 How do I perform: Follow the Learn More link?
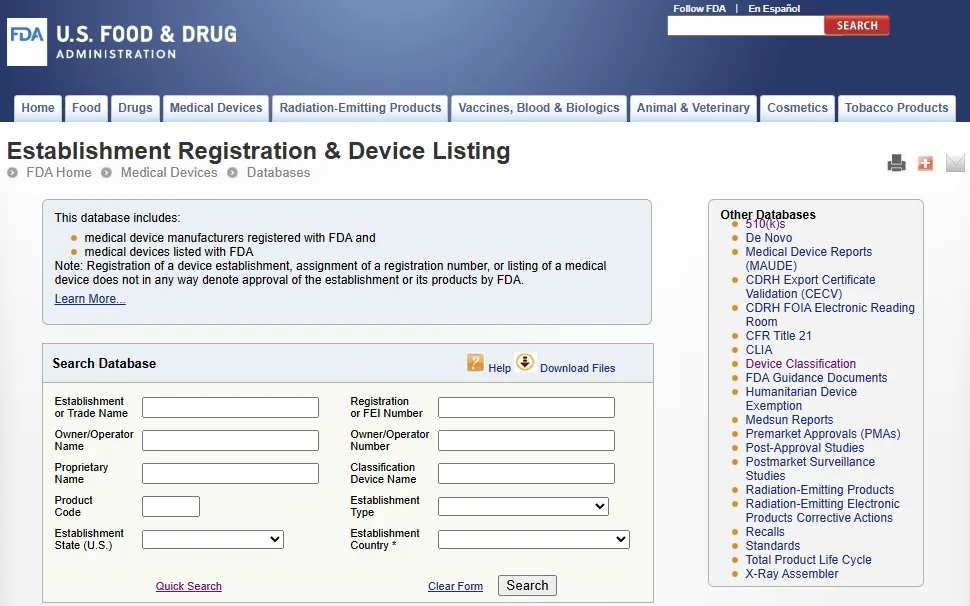(x=90, y=299)
